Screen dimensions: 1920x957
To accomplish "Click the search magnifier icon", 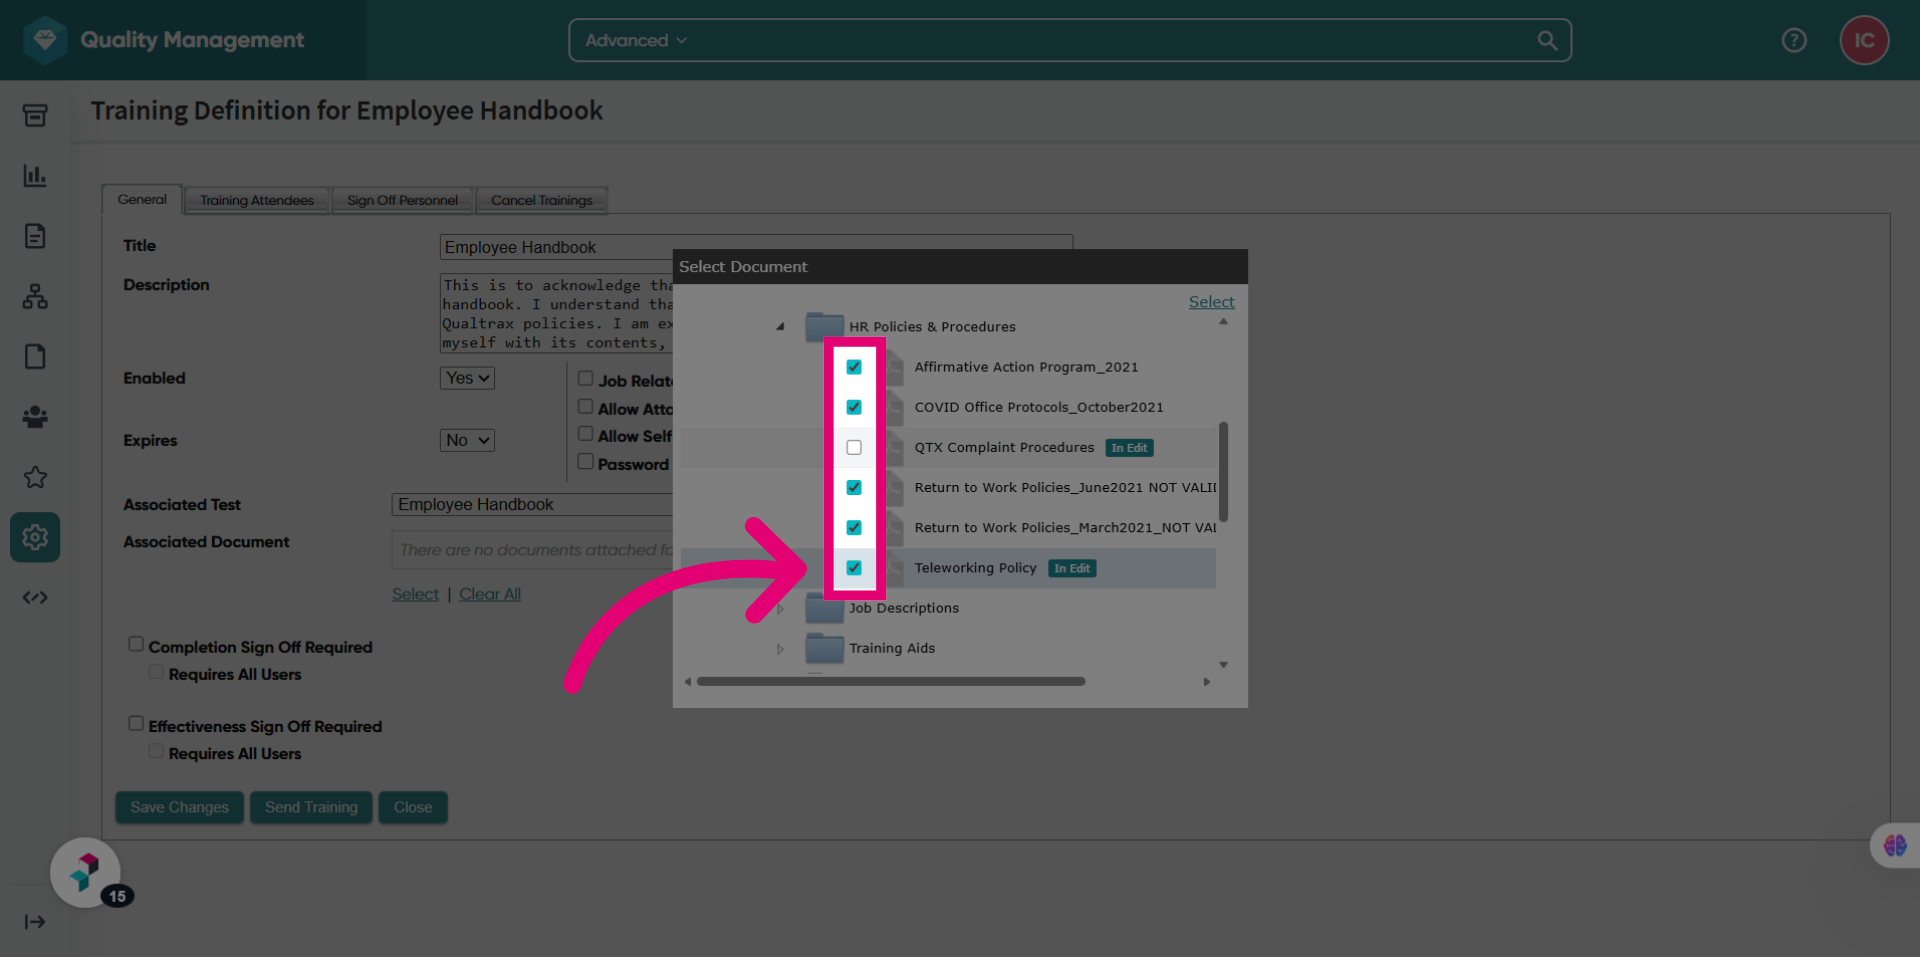I will pyautogui.click(x=1547, y=40).
